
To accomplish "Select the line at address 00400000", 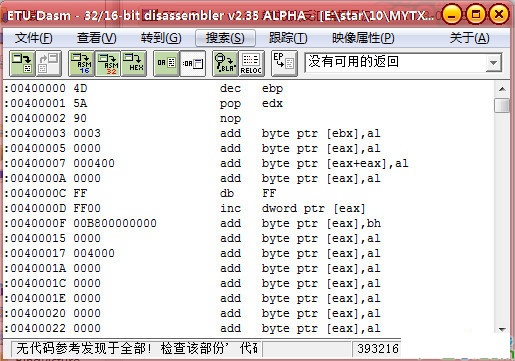I will coord(248,88).
